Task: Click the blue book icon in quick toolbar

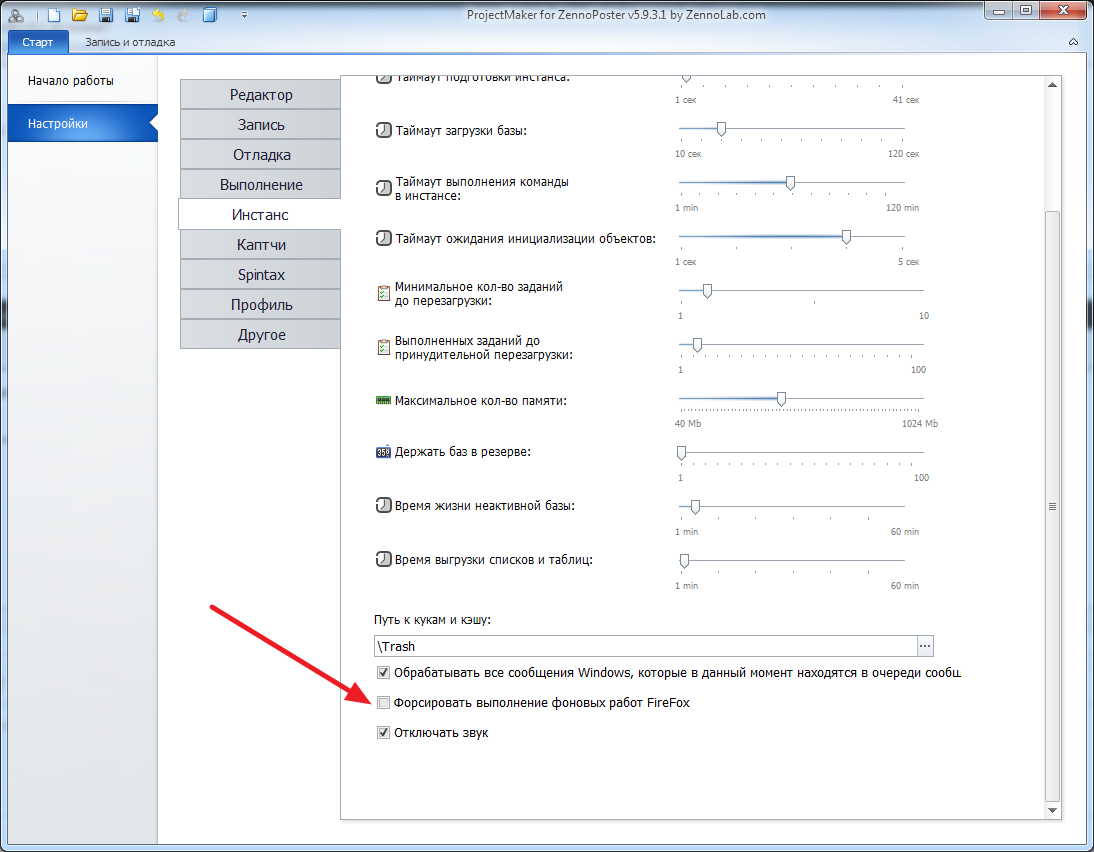Action: tap(209, 15)
